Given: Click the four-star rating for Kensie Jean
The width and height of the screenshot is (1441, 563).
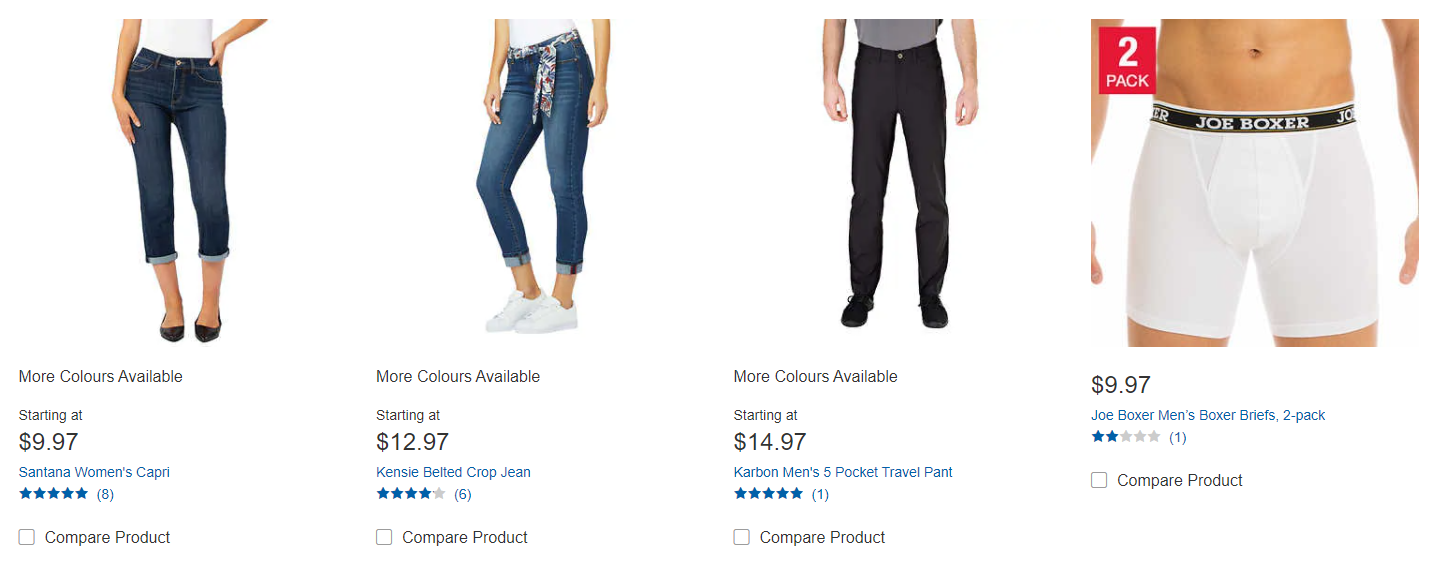Looking at the screenshot, I should coord(410,494).
